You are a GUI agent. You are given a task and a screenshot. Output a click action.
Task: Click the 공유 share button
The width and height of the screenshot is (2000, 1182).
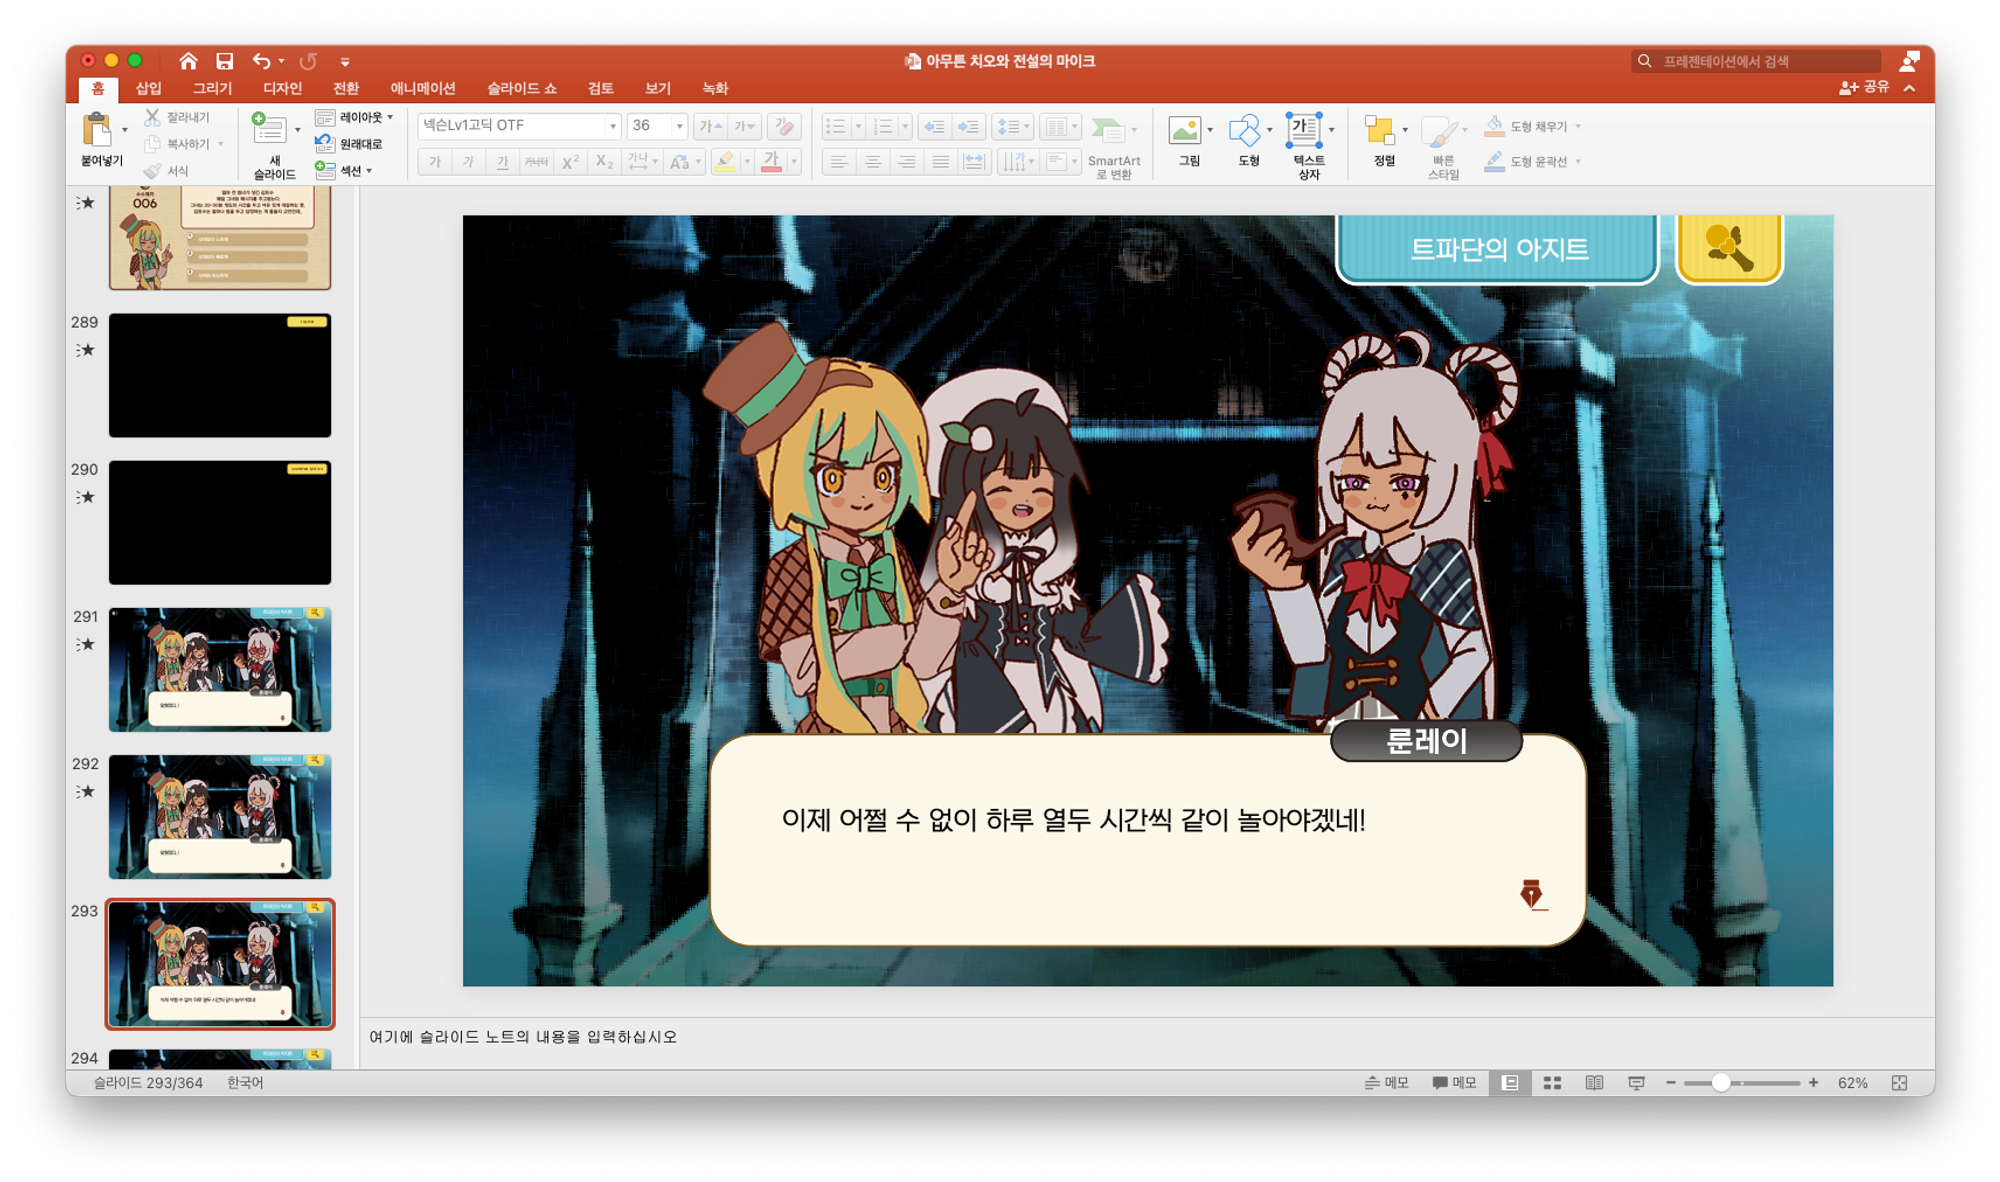1864,88
